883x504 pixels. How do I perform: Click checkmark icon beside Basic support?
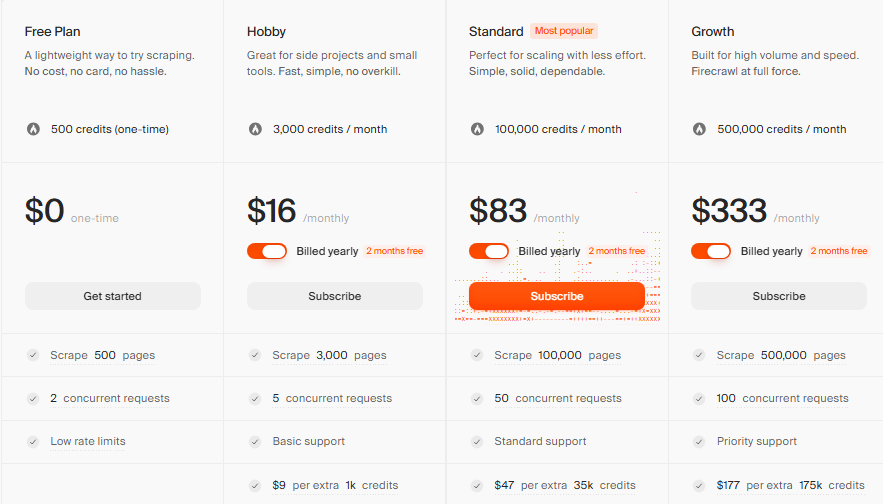[255, 441]
